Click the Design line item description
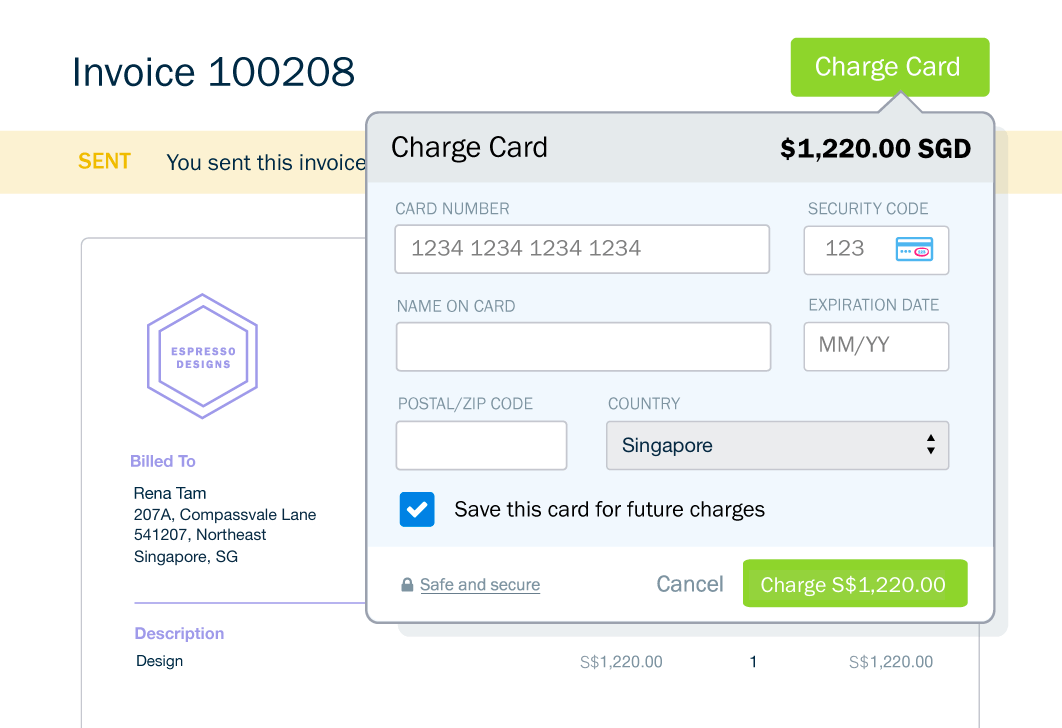The width and height of the screenshot is (1062, 728). 159,661
